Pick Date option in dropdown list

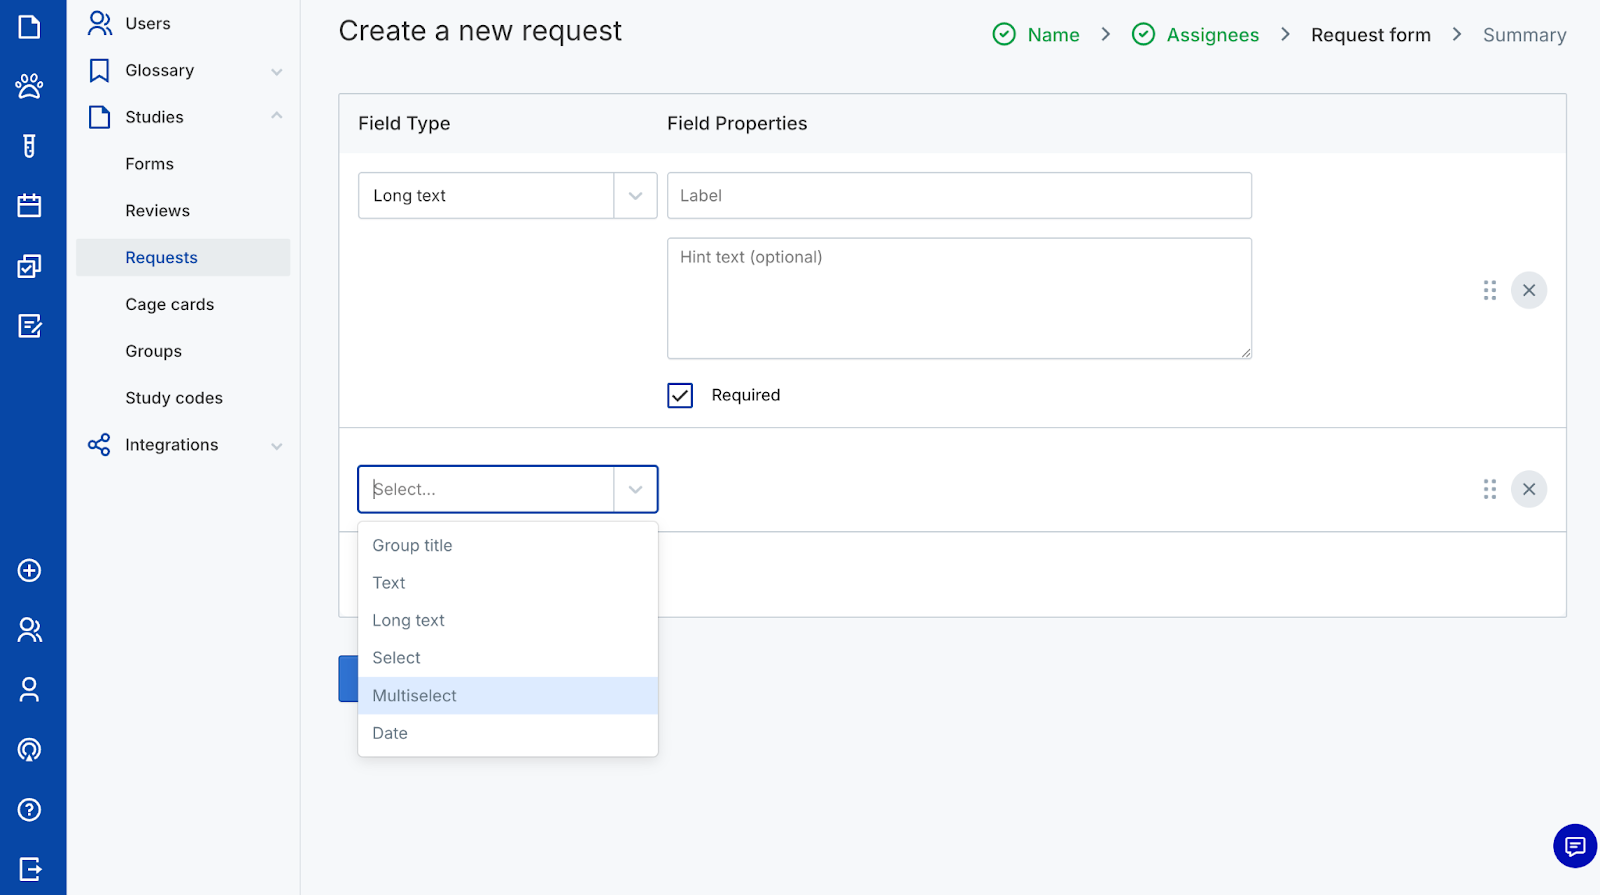[x=390, y=733]
